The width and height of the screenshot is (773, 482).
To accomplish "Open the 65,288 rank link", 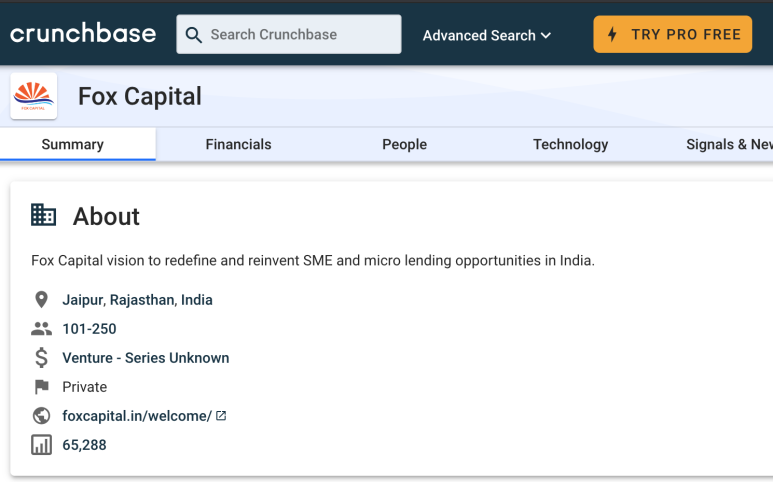I will tap(84, 445).
